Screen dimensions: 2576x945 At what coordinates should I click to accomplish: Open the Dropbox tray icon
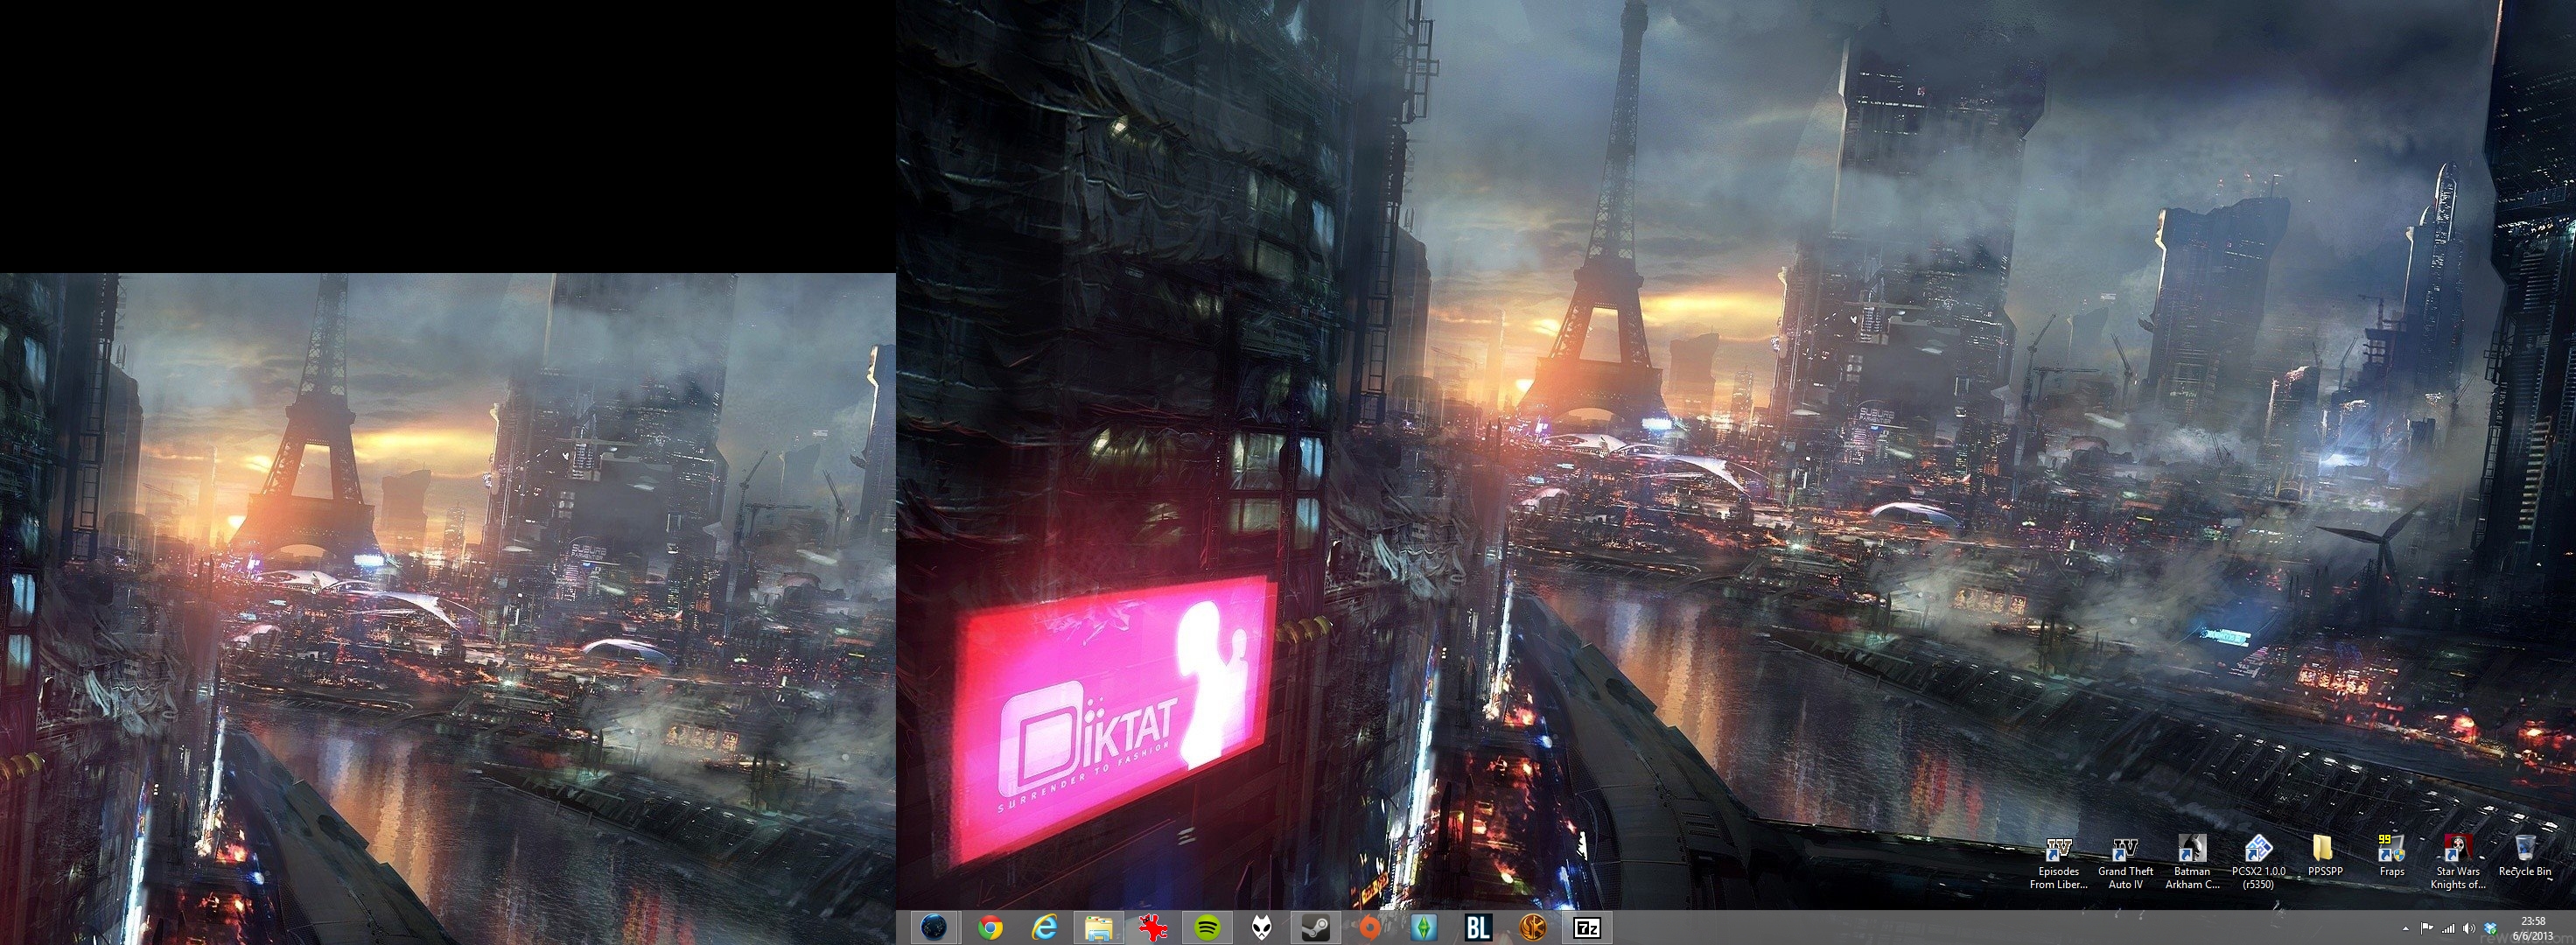pyautogui.click(x=2490, y=928)
